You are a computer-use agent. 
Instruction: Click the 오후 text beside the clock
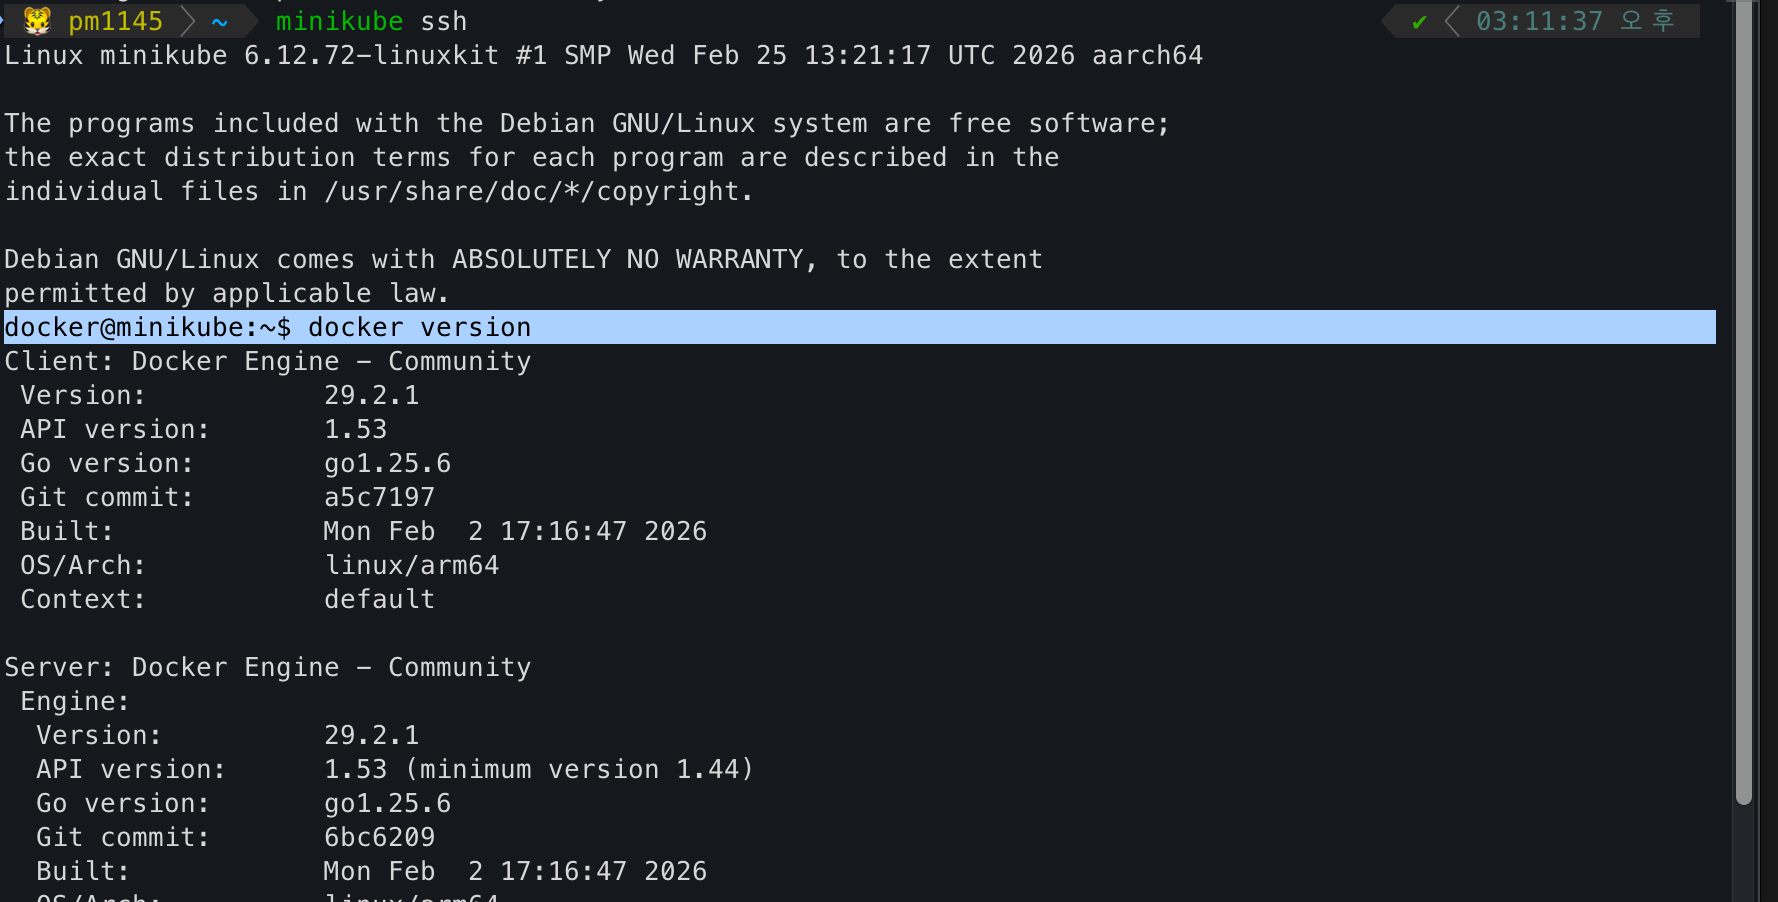(x=1647, y=21)
